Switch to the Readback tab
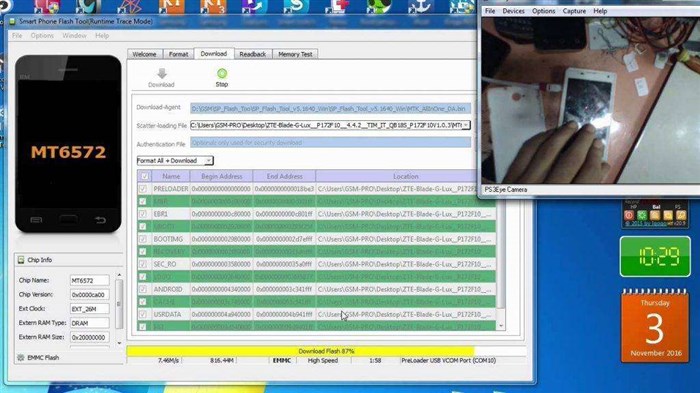Screen dimensions: 700x393 (x=253, y=54)
